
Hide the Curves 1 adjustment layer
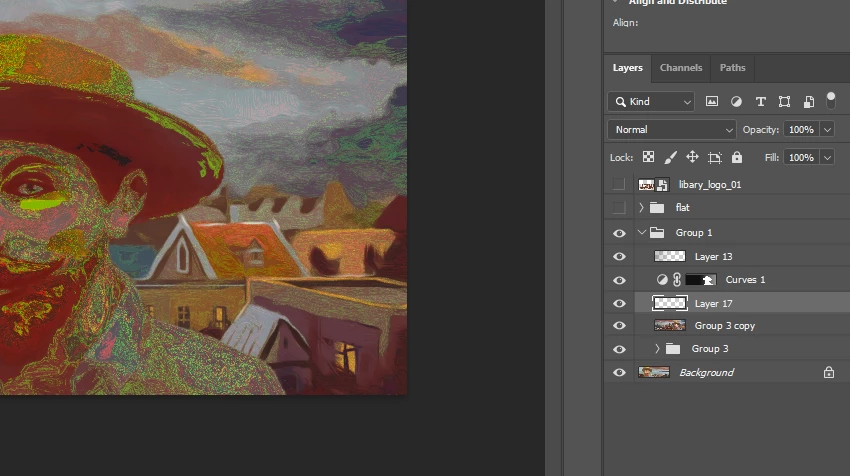coord(619,280)
